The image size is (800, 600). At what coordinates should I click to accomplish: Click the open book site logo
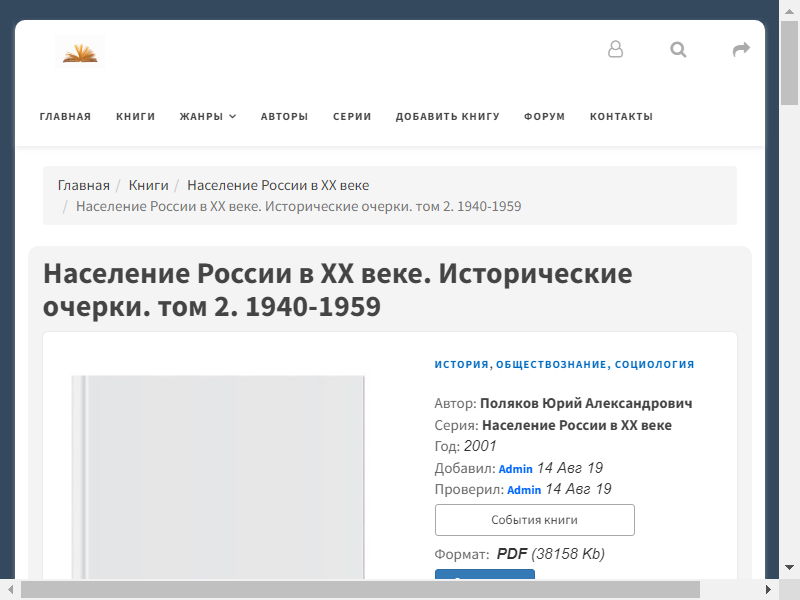[x=80, y=51]
